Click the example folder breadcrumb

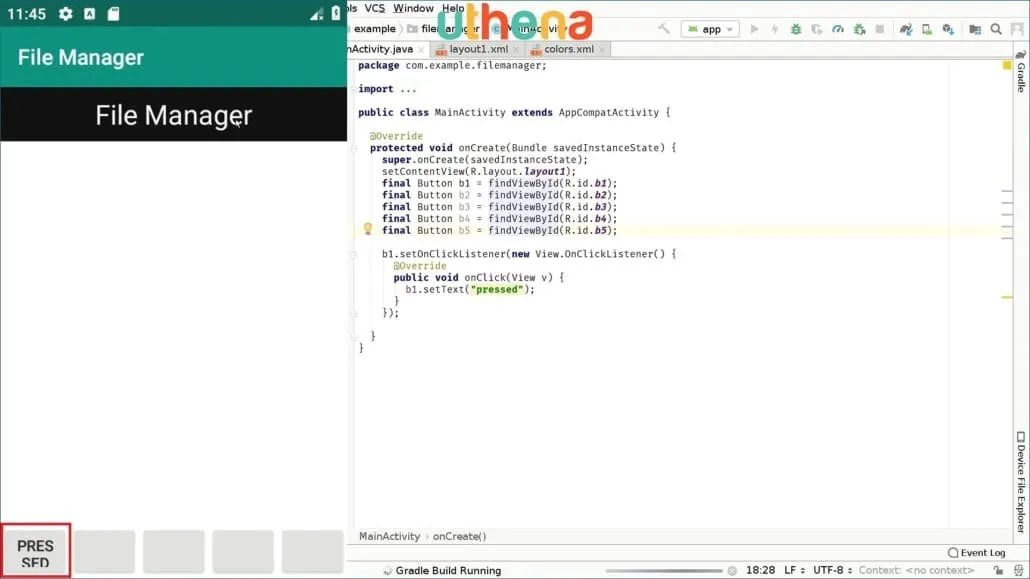[x=374, y=29]
